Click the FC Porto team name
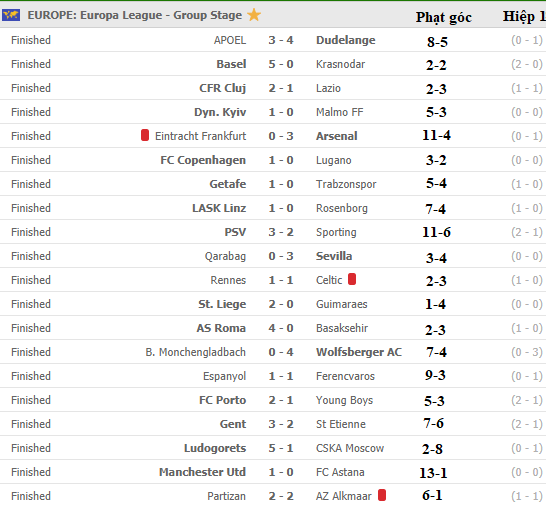 click(223, 400)
